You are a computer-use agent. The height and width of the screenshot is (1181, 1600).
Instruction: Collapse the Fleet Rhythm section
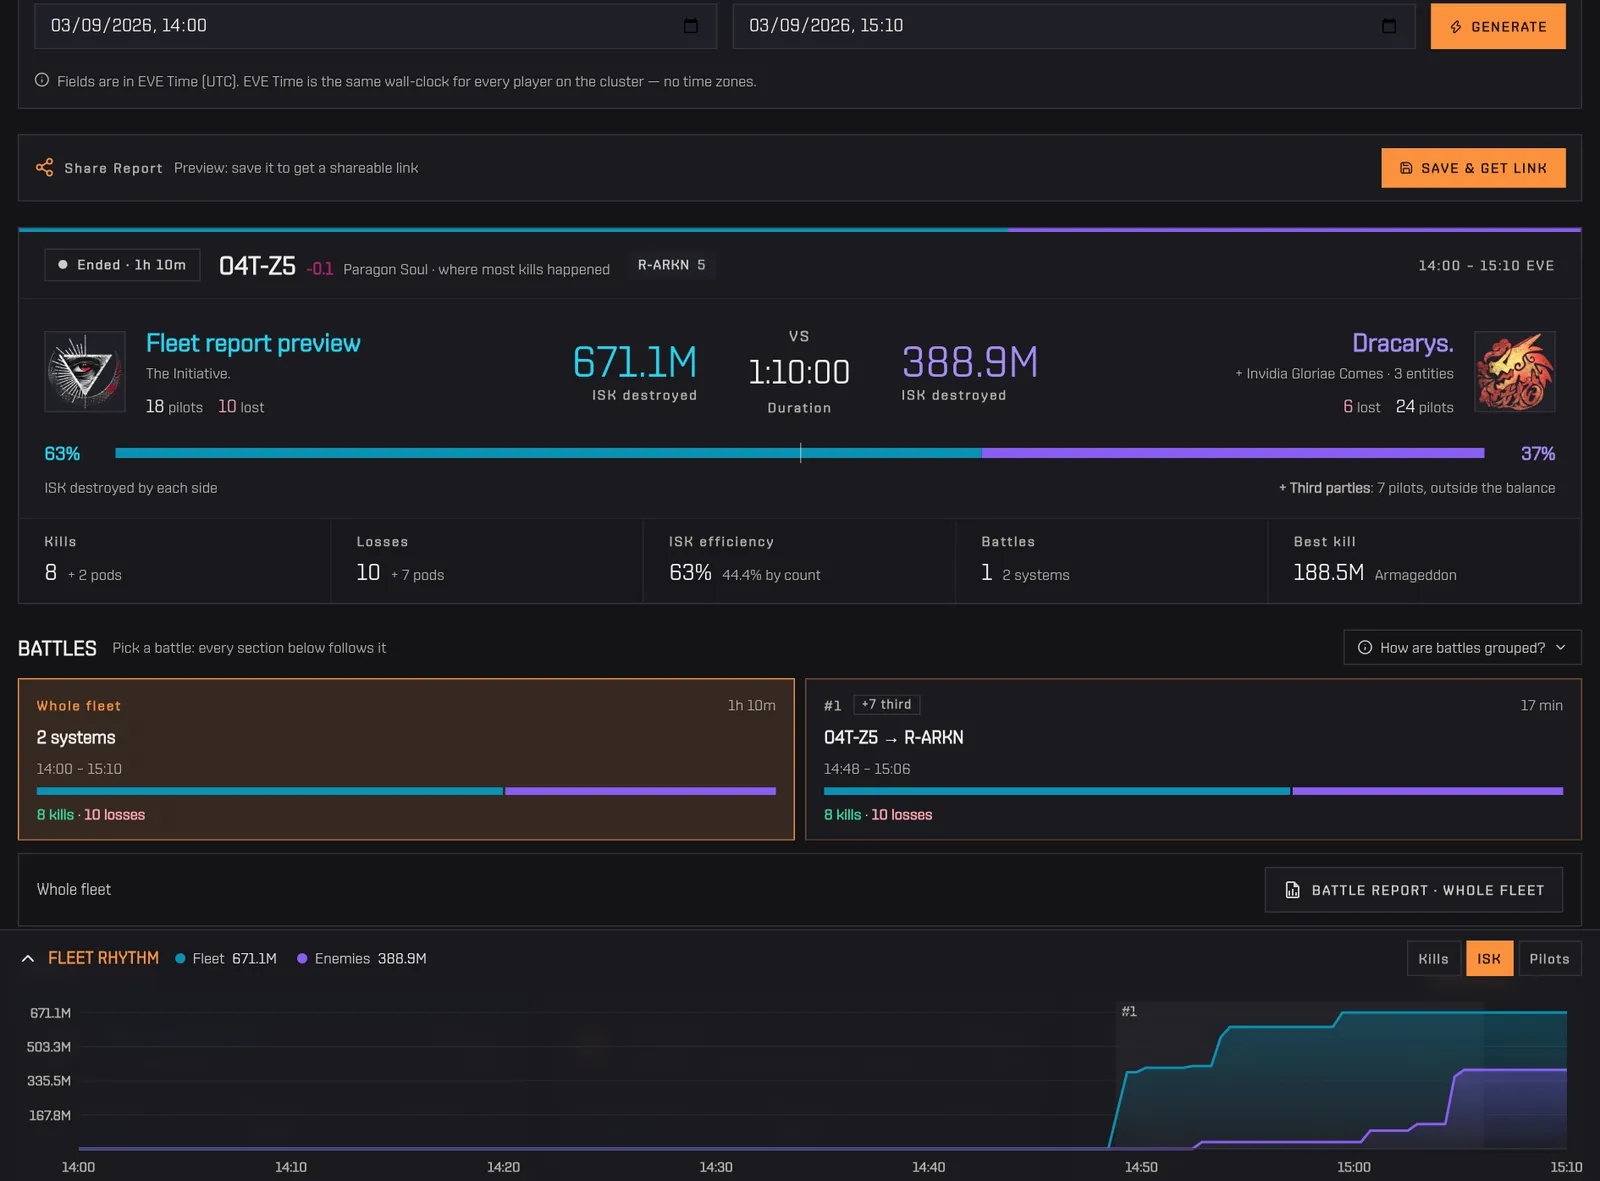[28, 959]
